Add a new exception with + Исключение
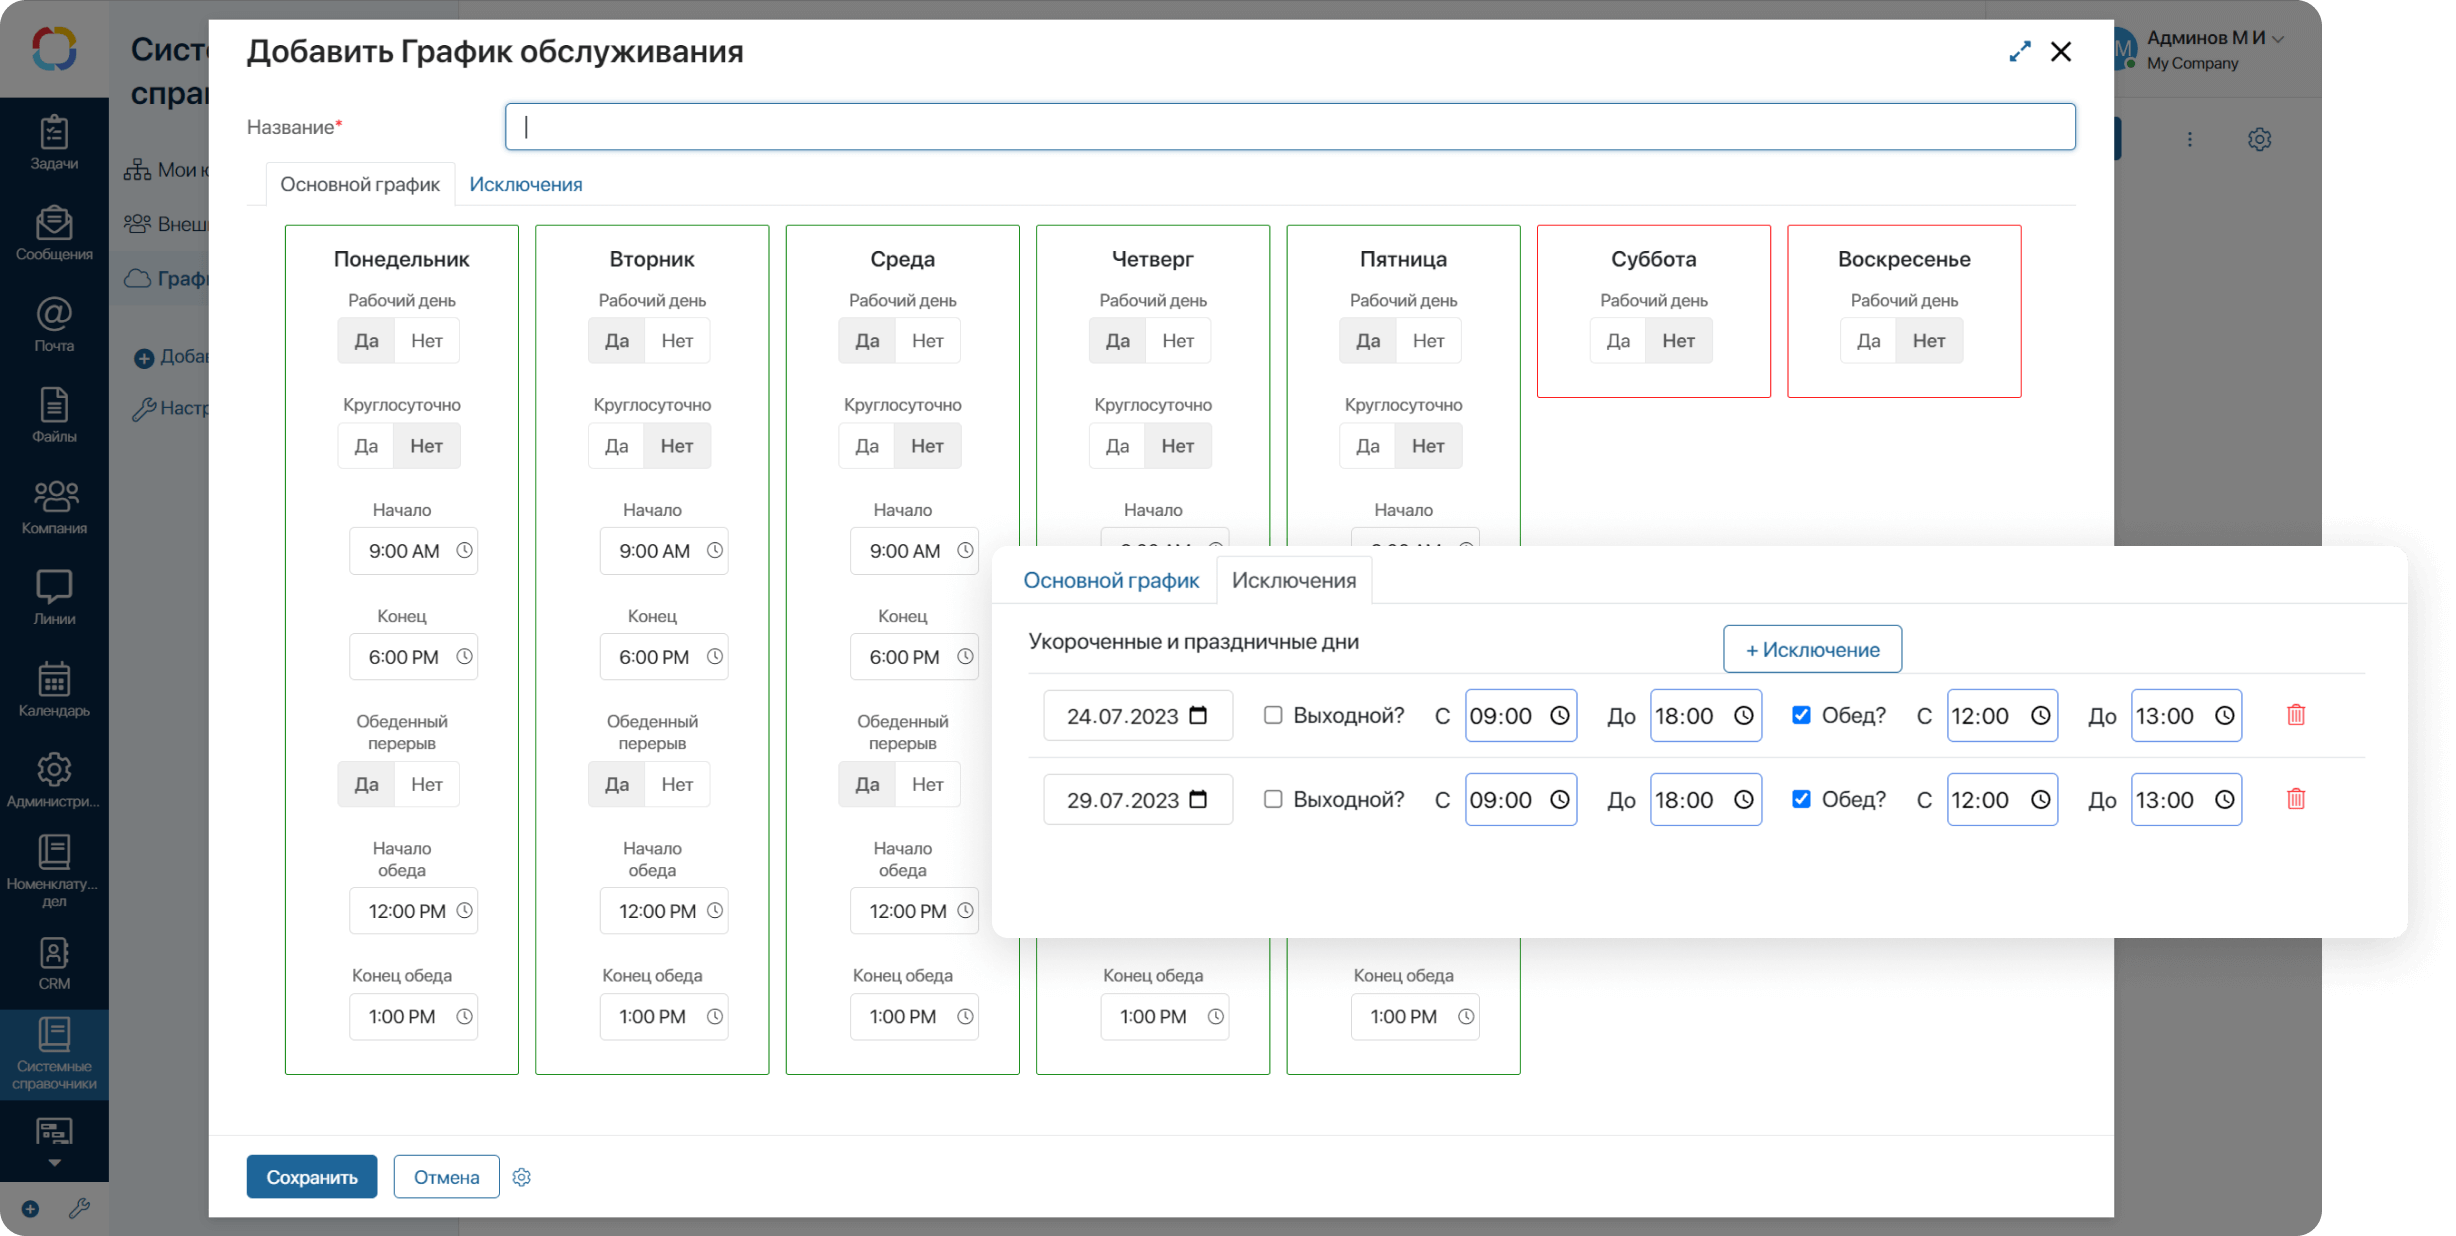The width and height of the screenshot is (2456, 1236). 1812,649
